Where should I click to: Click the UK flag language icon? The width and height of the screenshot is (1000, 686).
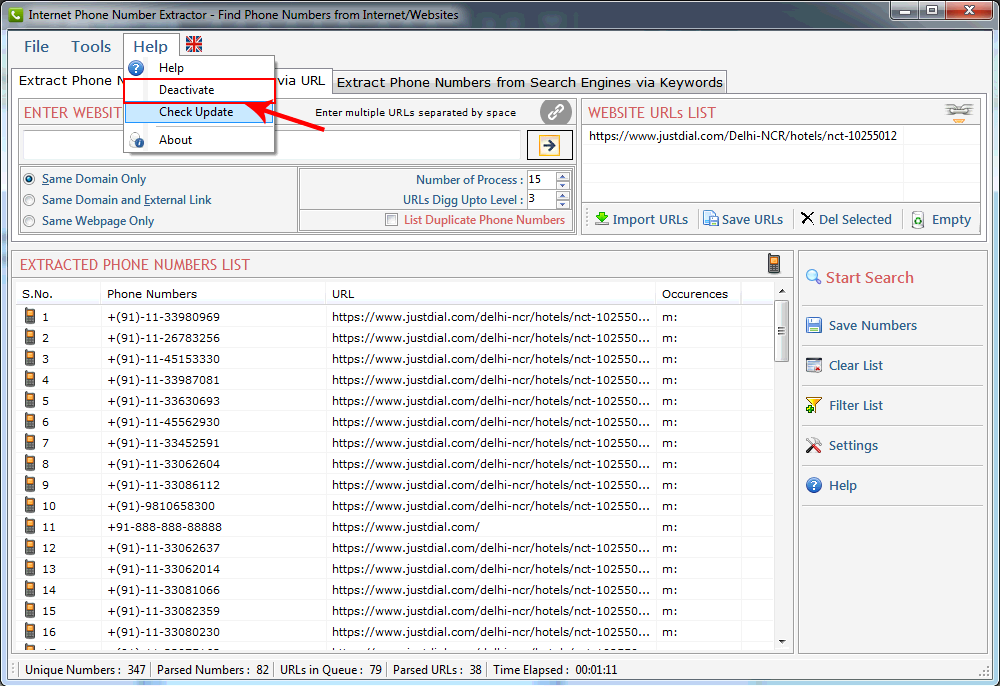tap(194, 44)
